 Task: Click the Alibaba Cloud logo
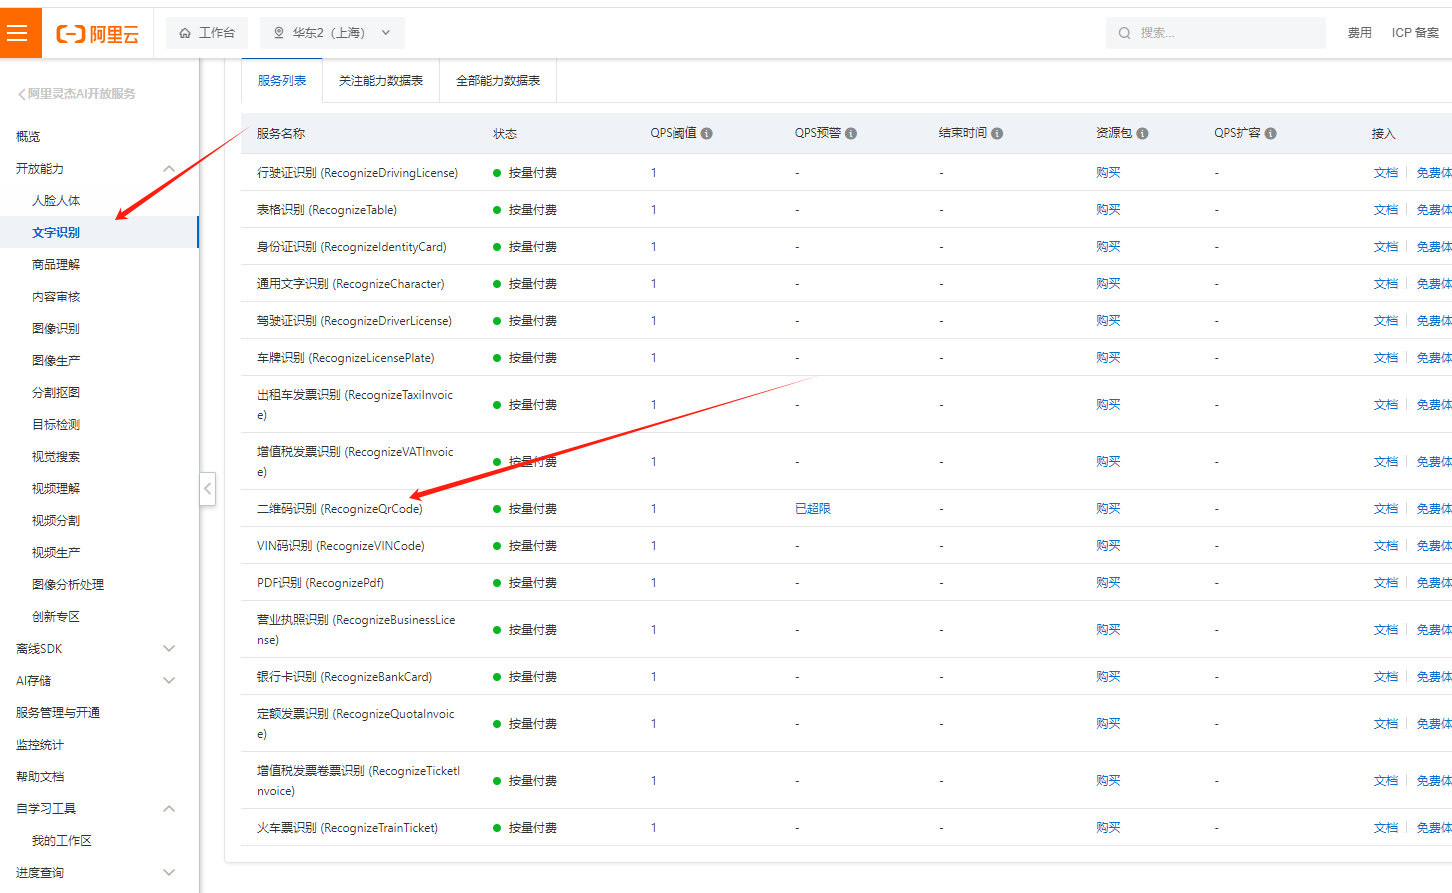pos(98,34)
